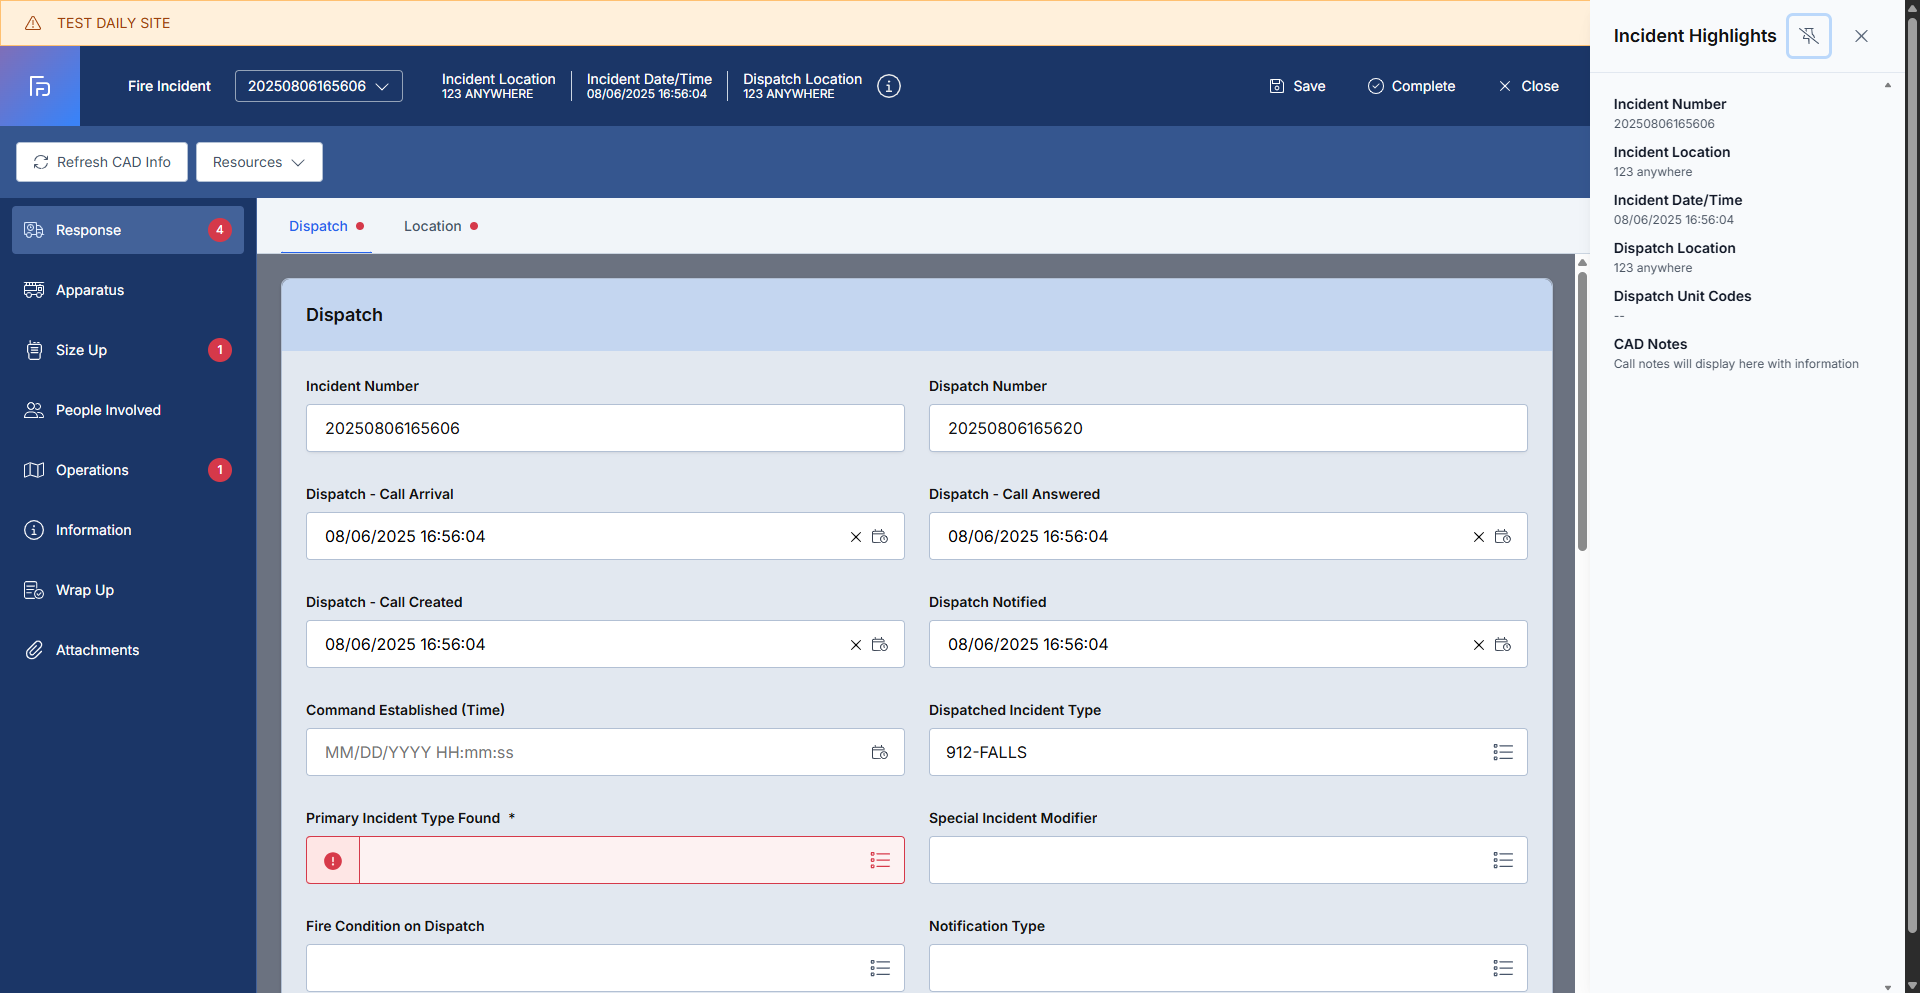The image size is (1920, 993).
Task: Click the Incident Number input field
Action: (605, 428)
